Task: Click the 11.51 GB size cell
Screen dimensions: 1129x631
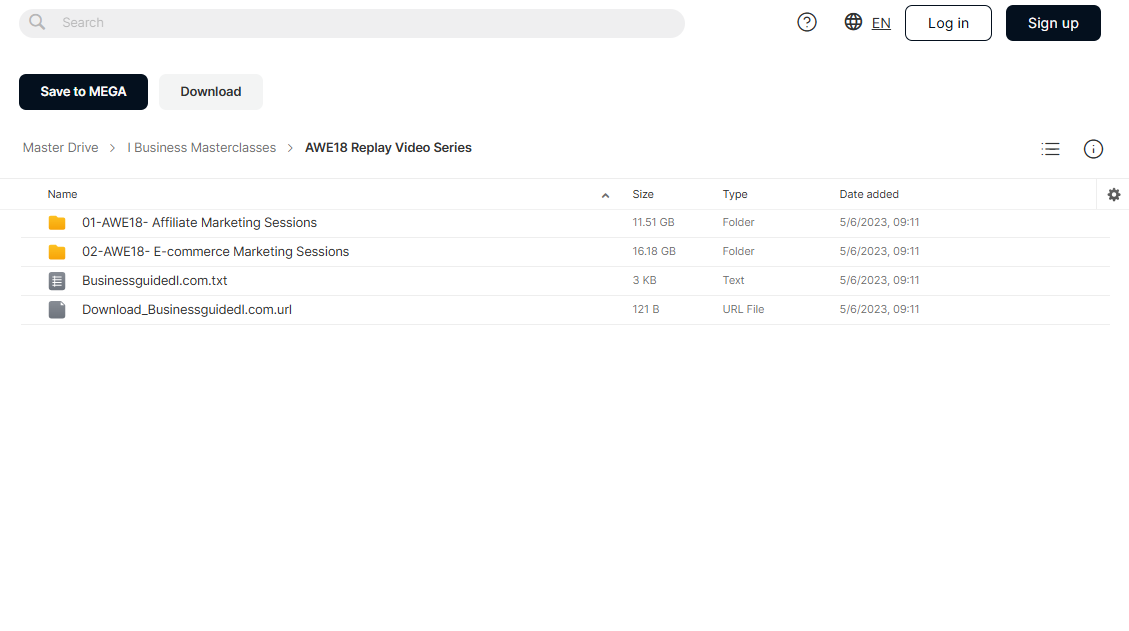Action: coord(654,223)
